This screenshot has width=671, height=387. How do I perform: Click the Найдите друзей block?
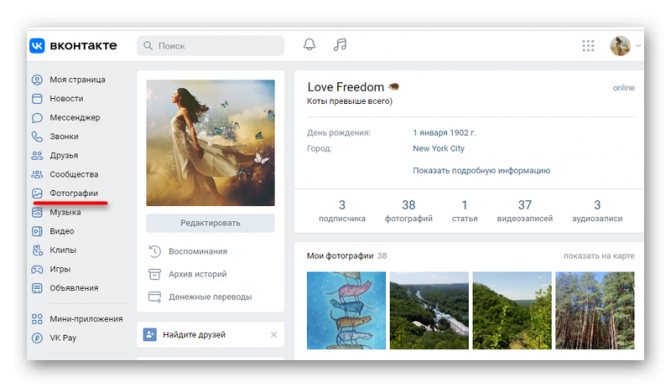click(x=210, y=334)
